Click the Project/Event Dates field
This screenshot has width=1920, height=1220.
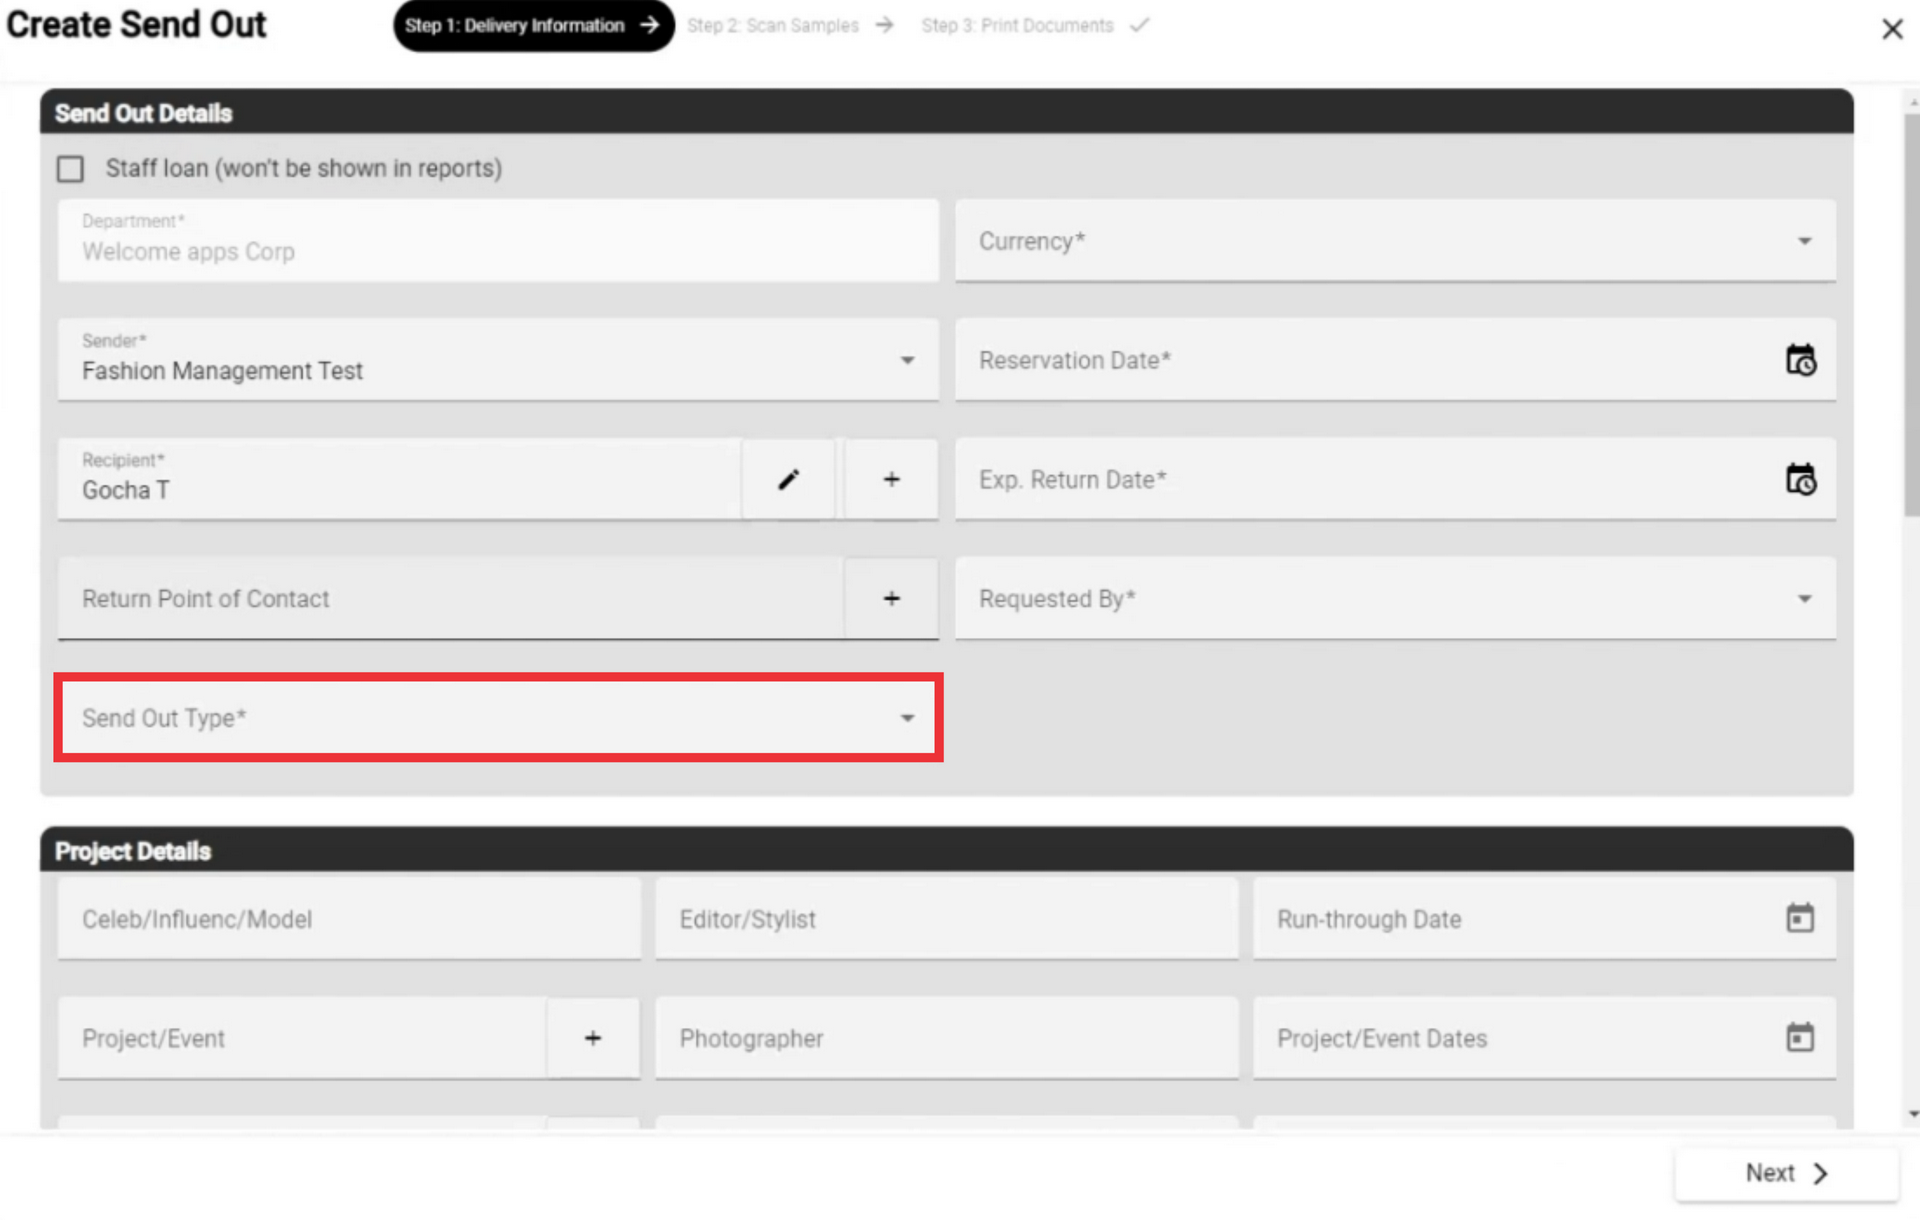tap(1544, 1038)
